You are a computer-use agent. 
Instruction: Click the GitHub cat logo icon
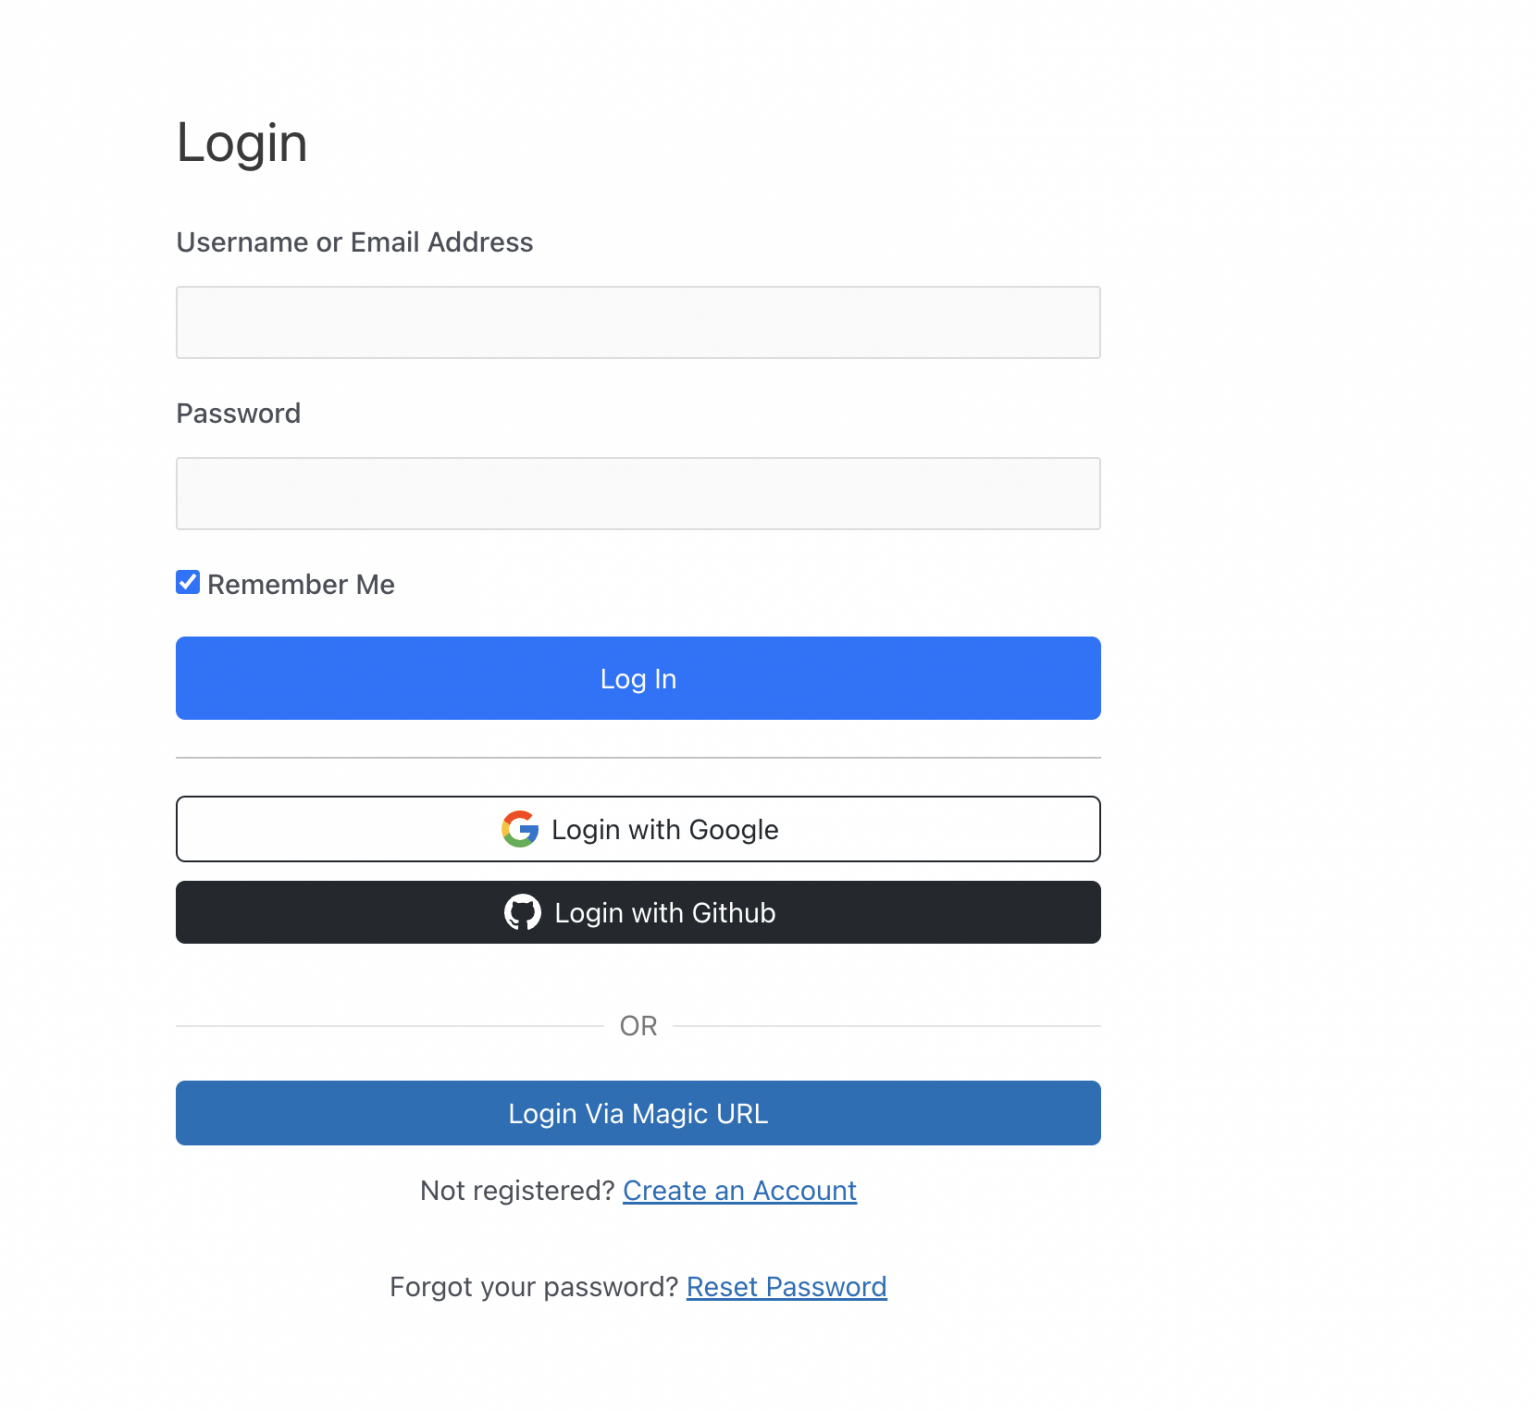click(x=522, y=912)
